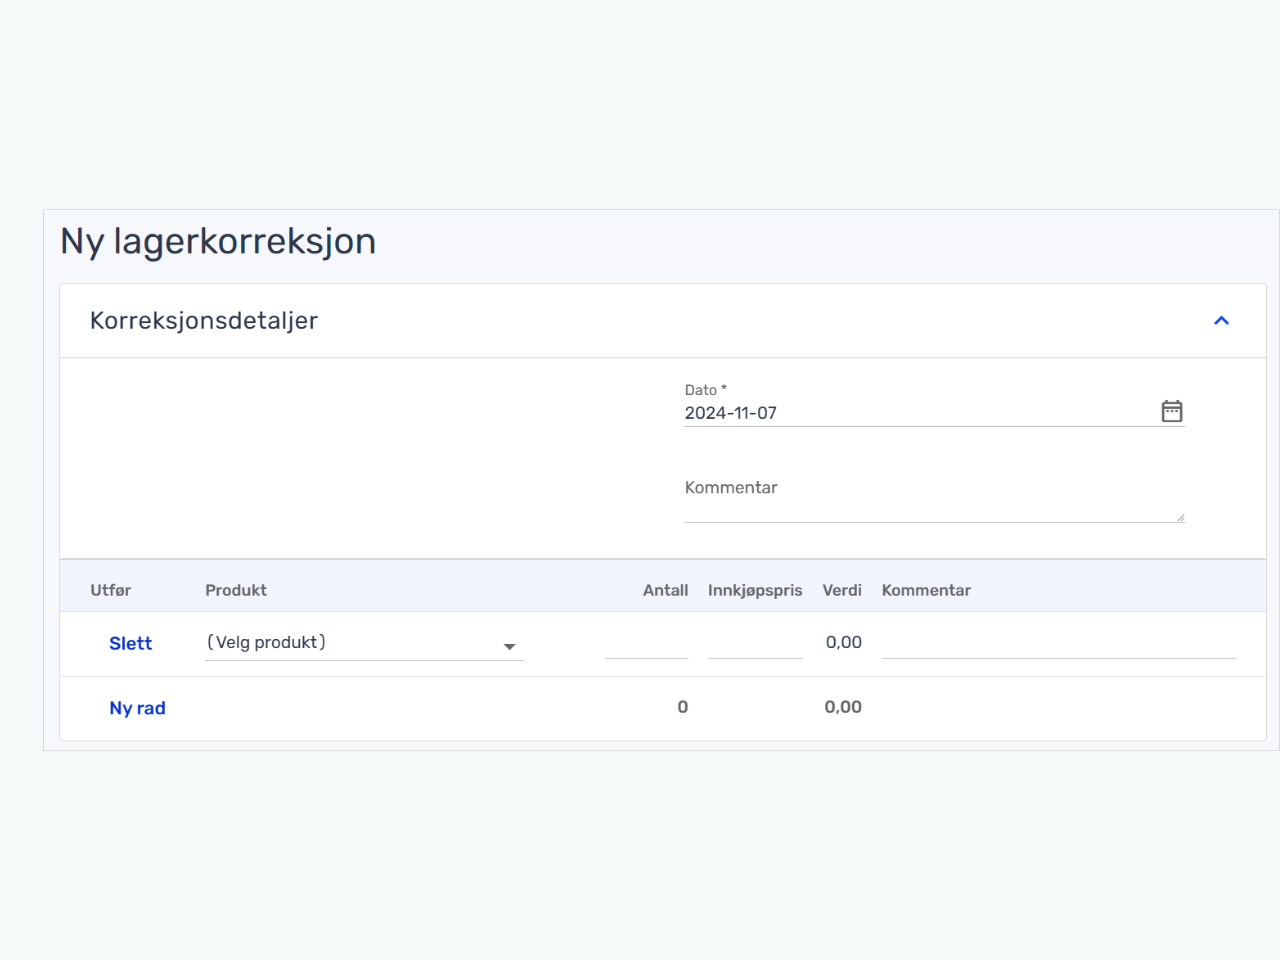
Task: Click the Utfør column header
Action: [x=111, y=590]
